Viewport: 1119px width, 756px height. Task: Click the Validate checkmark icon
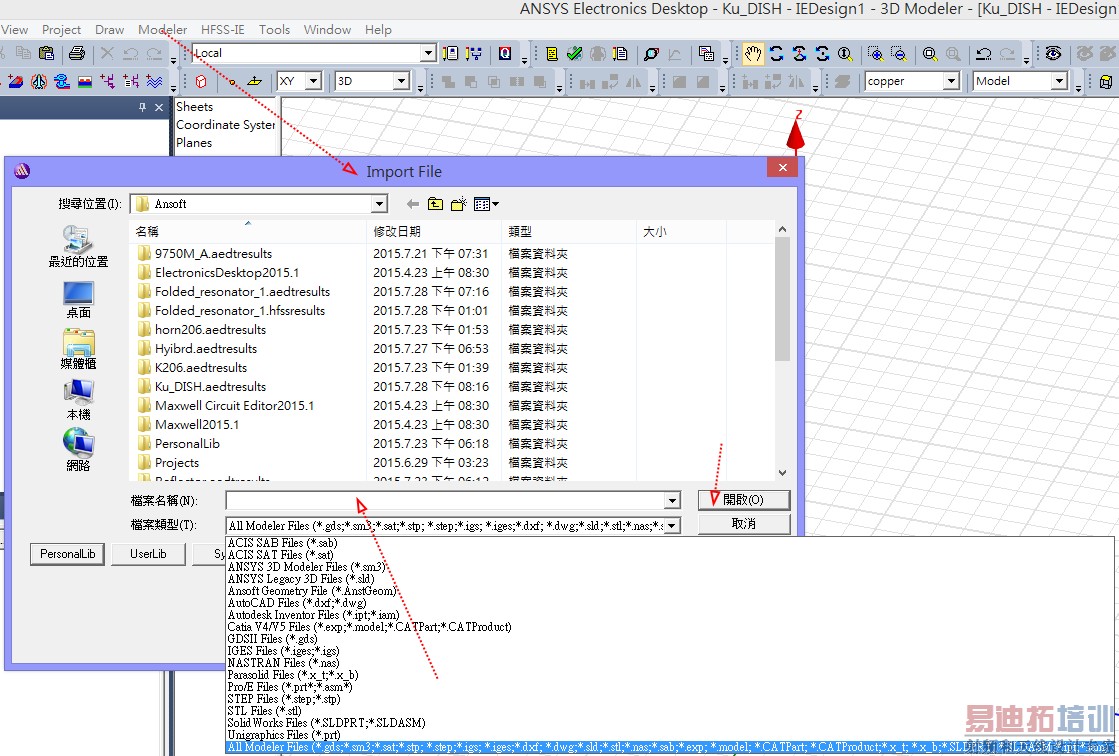[x=574, y=54]
